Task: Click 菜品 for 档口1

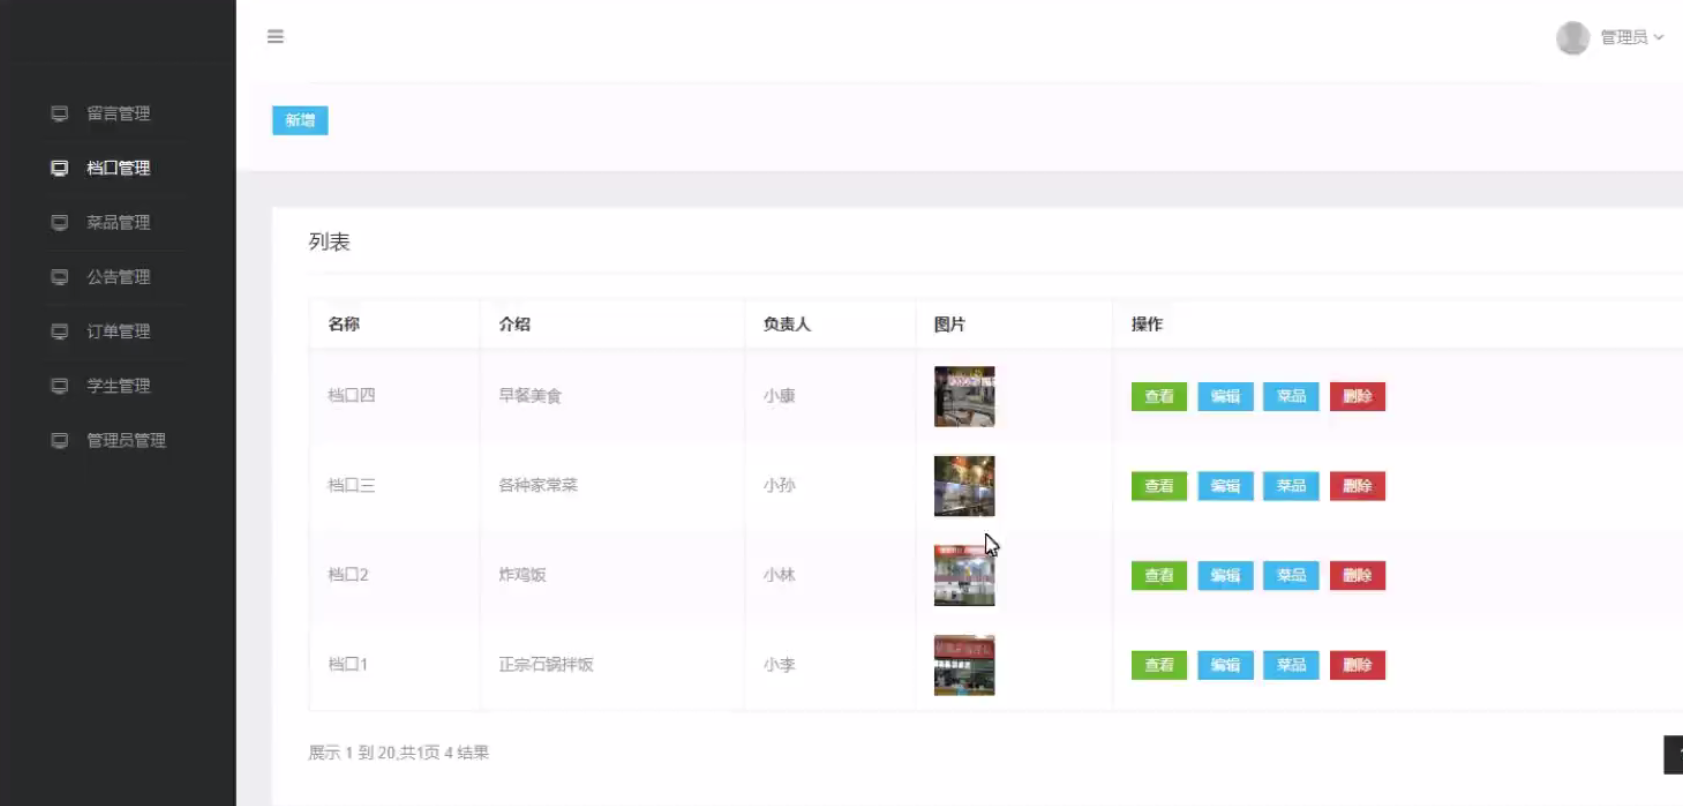Action: (1291, 665)
